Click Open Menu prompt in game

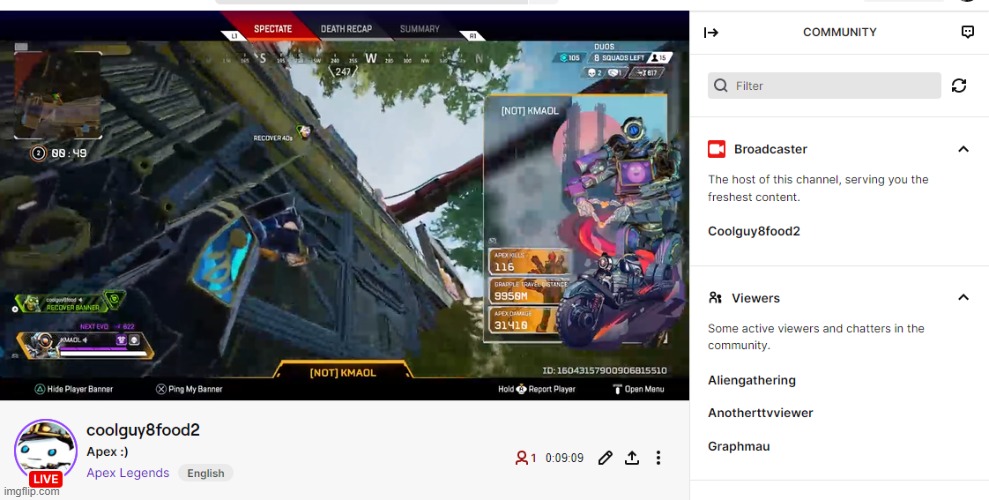[x=638, y=389]
